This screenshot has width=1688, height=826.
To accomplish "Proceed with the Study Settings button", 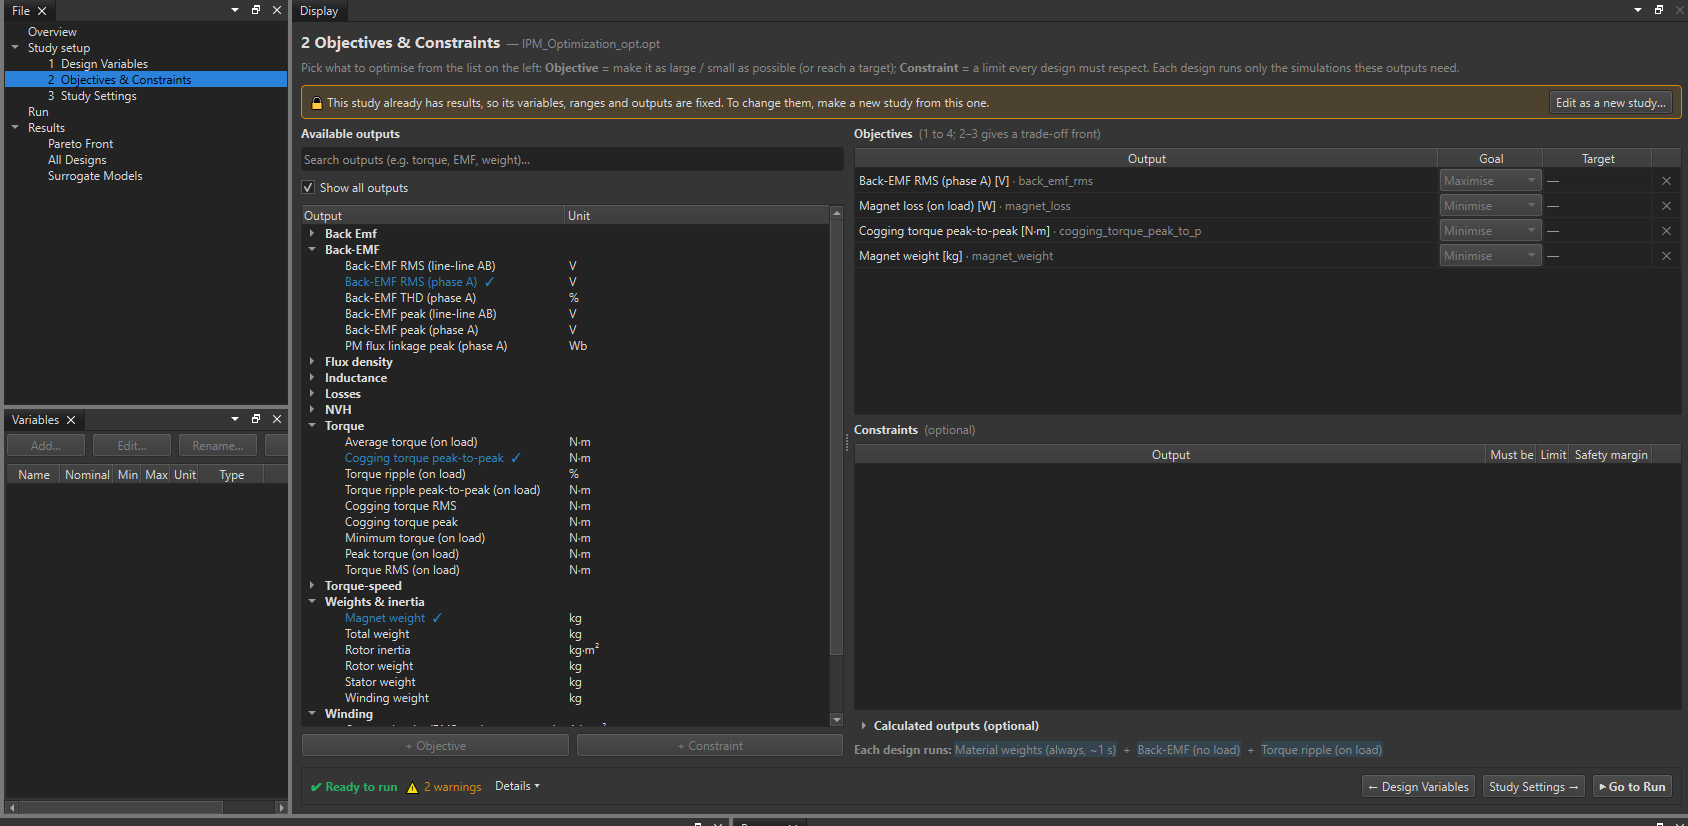I will 1533,787.
